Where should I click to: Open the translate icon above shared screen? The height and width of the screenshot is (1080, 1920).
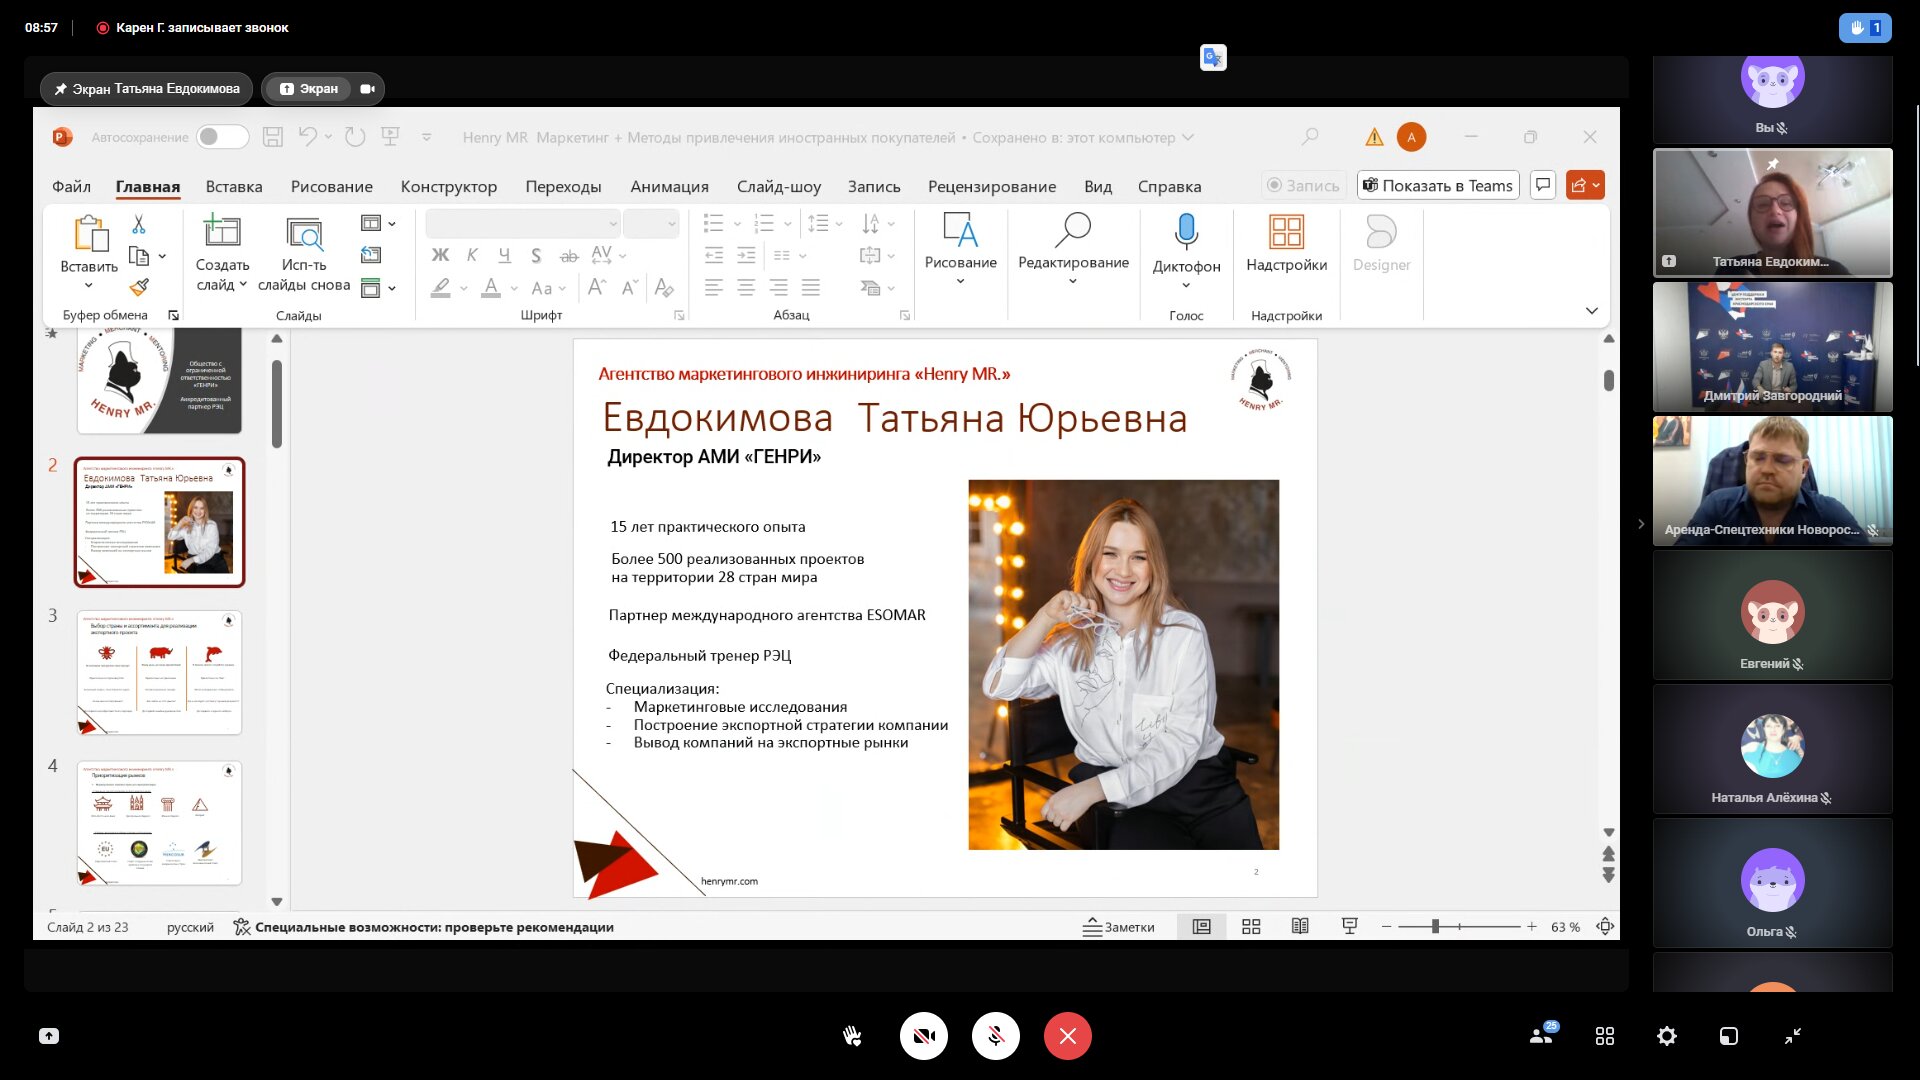(x=1213, y=58)
